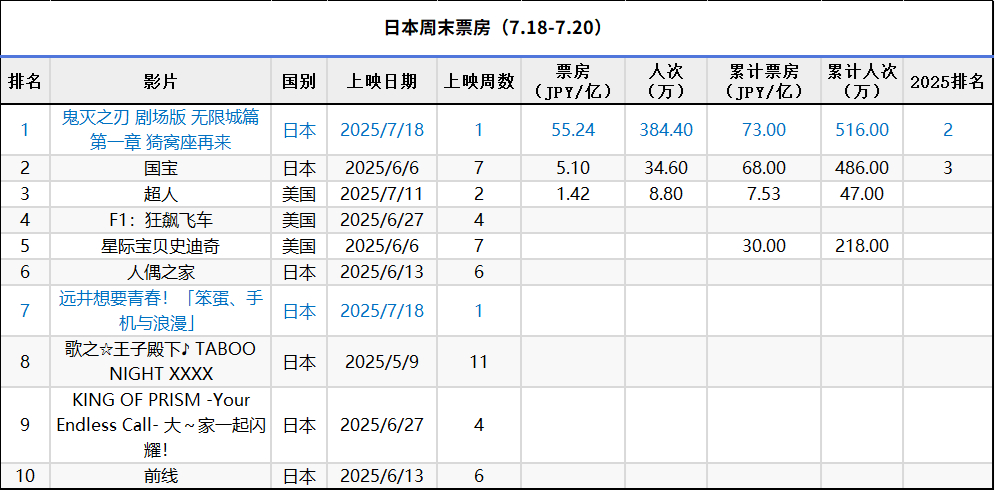Click the release date 2025/6/13 for 人偶之家

click(382, 272)
